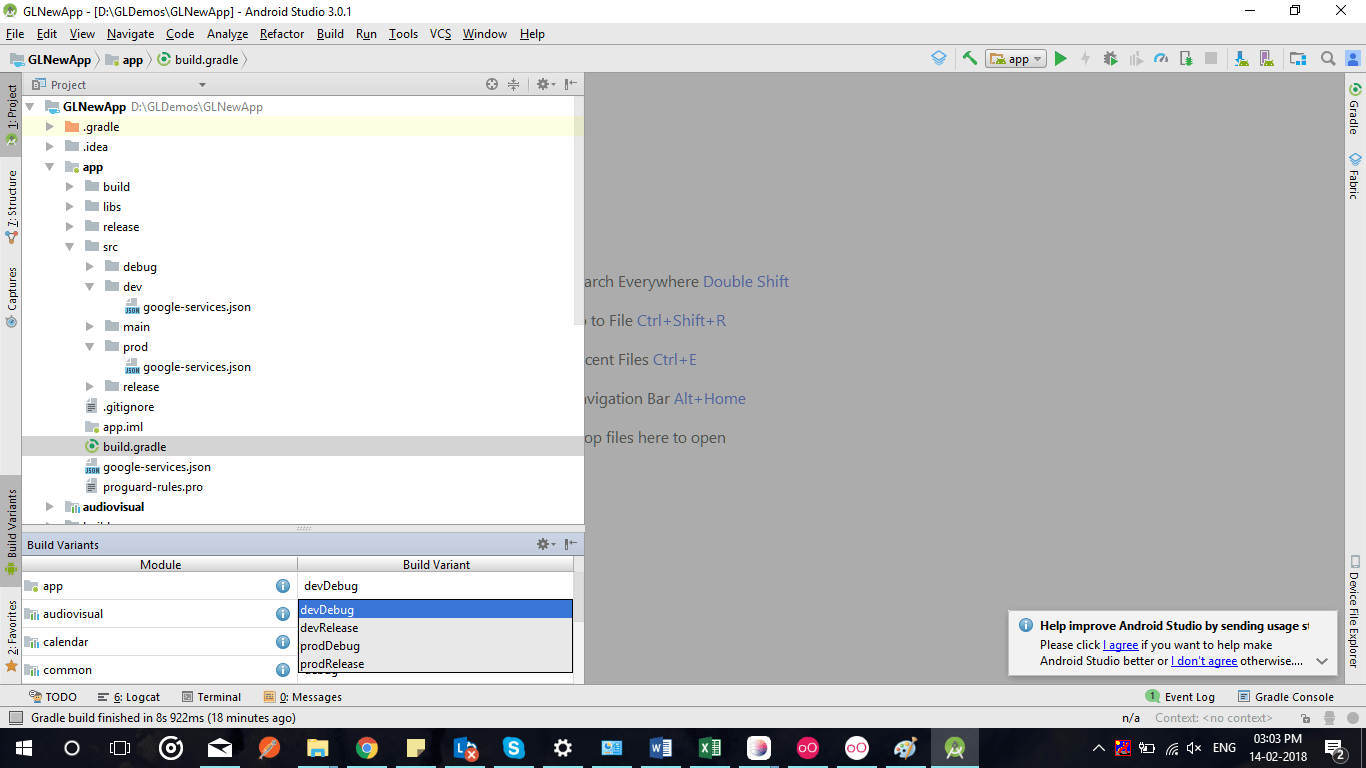The height and width of the screenshot is (768, 1366).
Task: Open the app run configuration dropdown
Action: click(1016, 59)
